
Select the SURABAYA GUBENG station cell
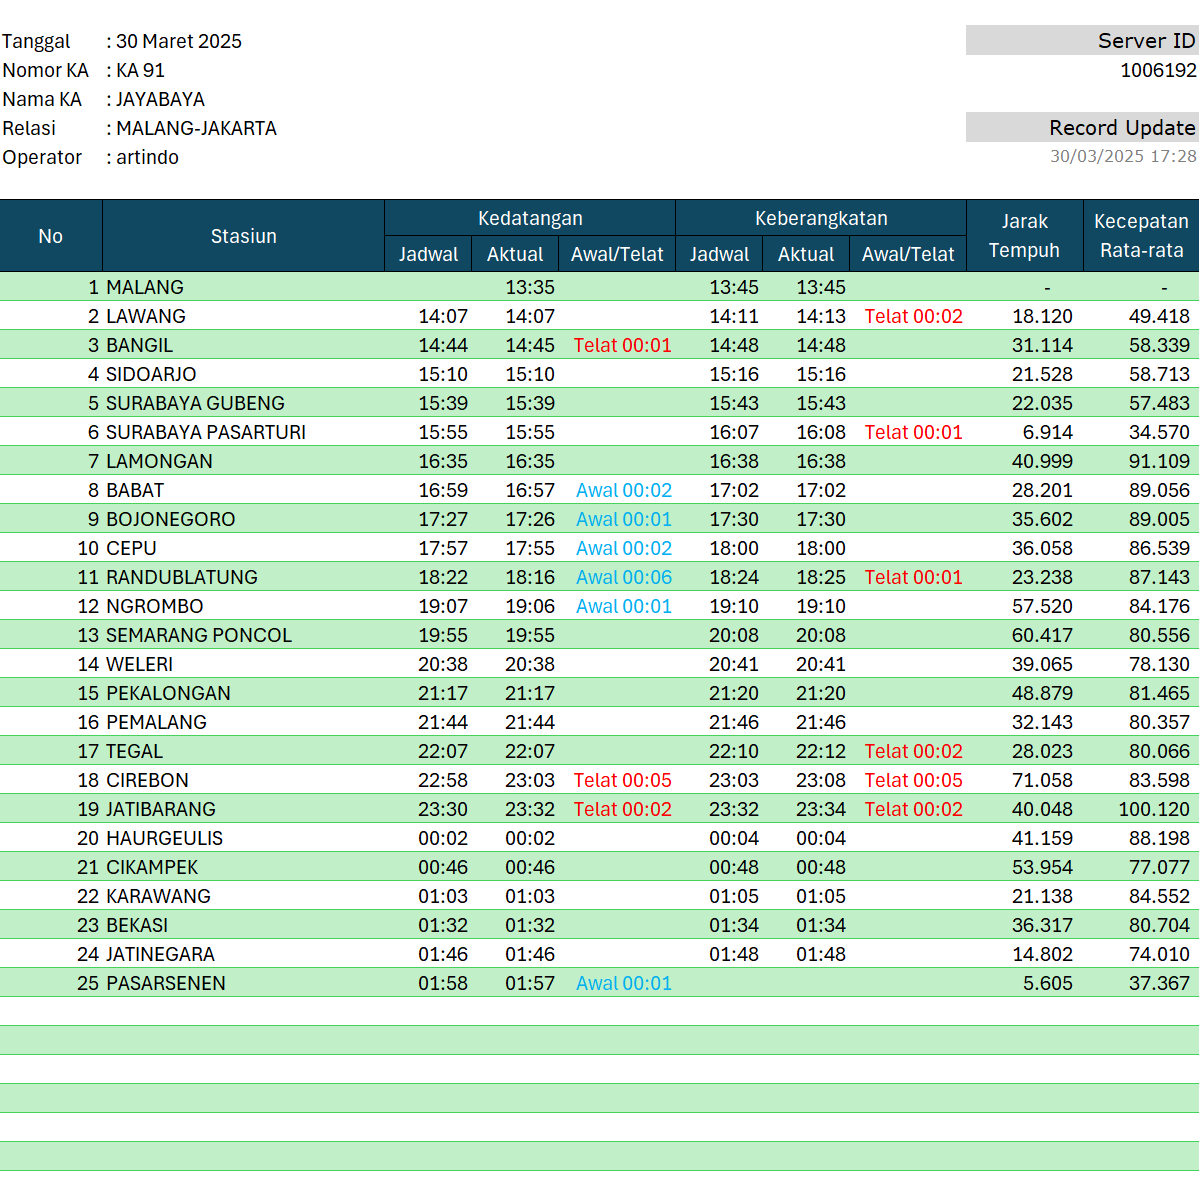pos(195,403)
